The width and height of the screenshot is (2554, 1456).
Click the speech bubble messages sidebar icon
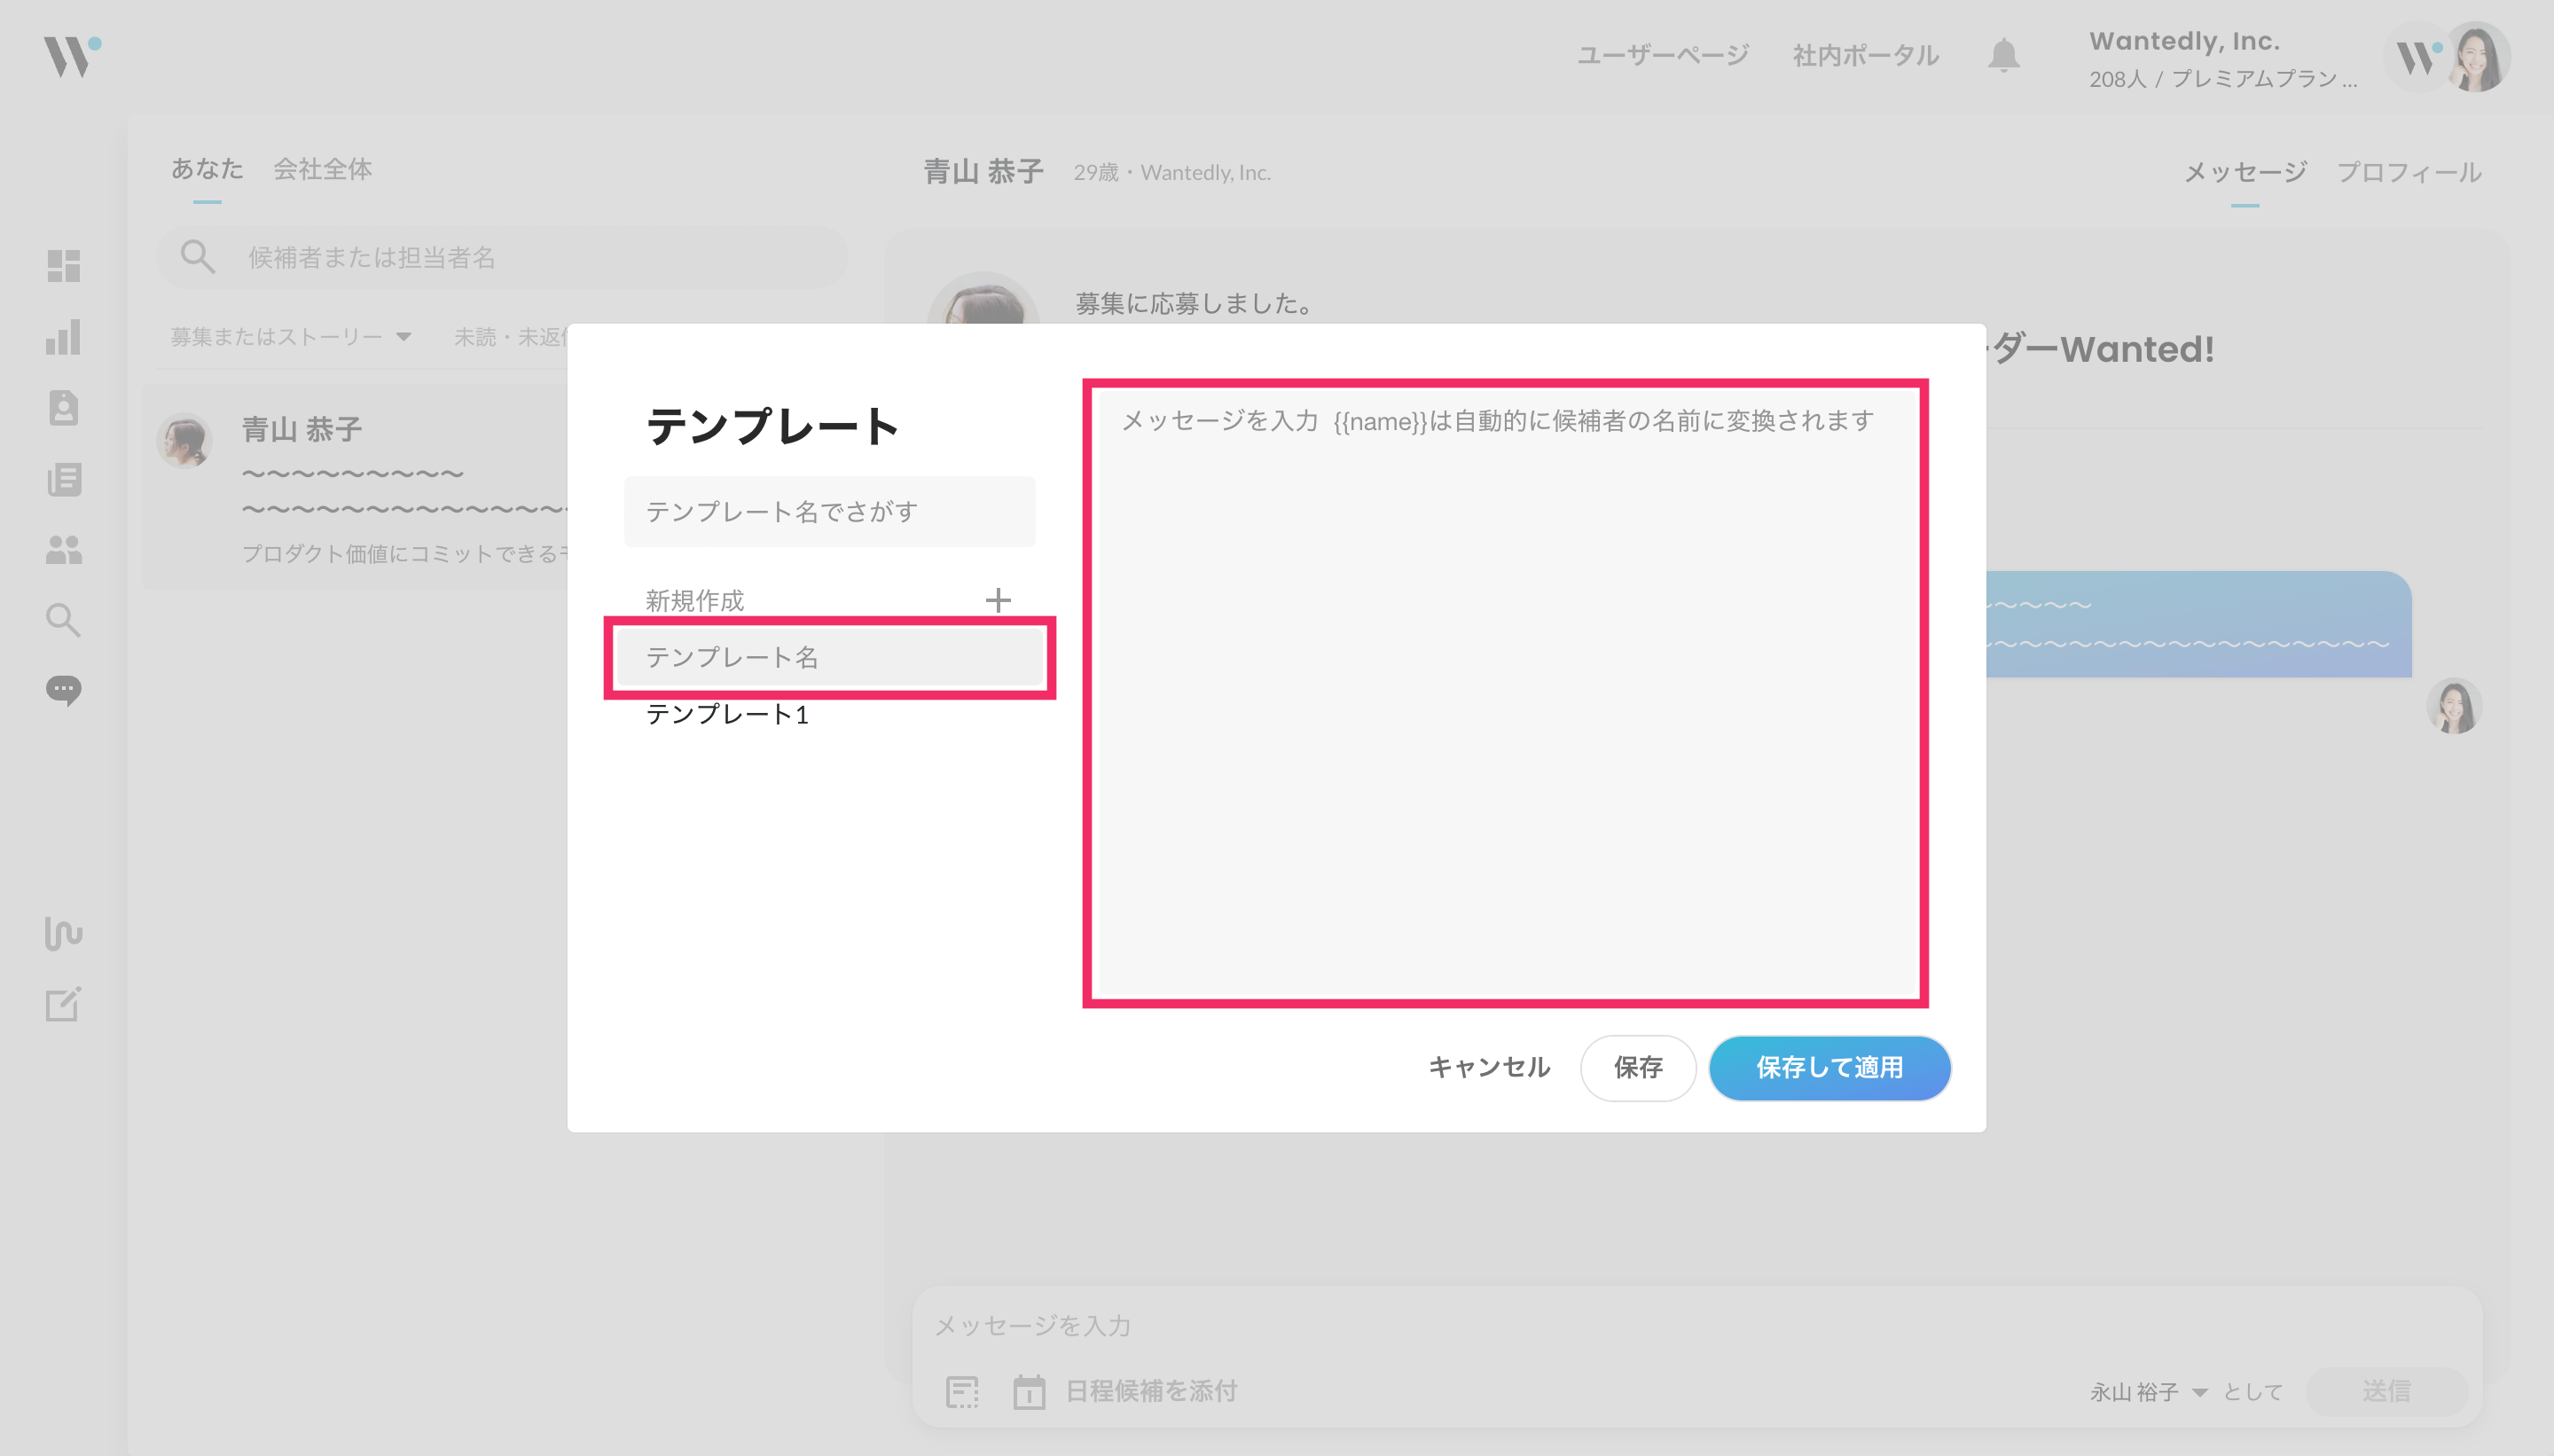(63, 690)
